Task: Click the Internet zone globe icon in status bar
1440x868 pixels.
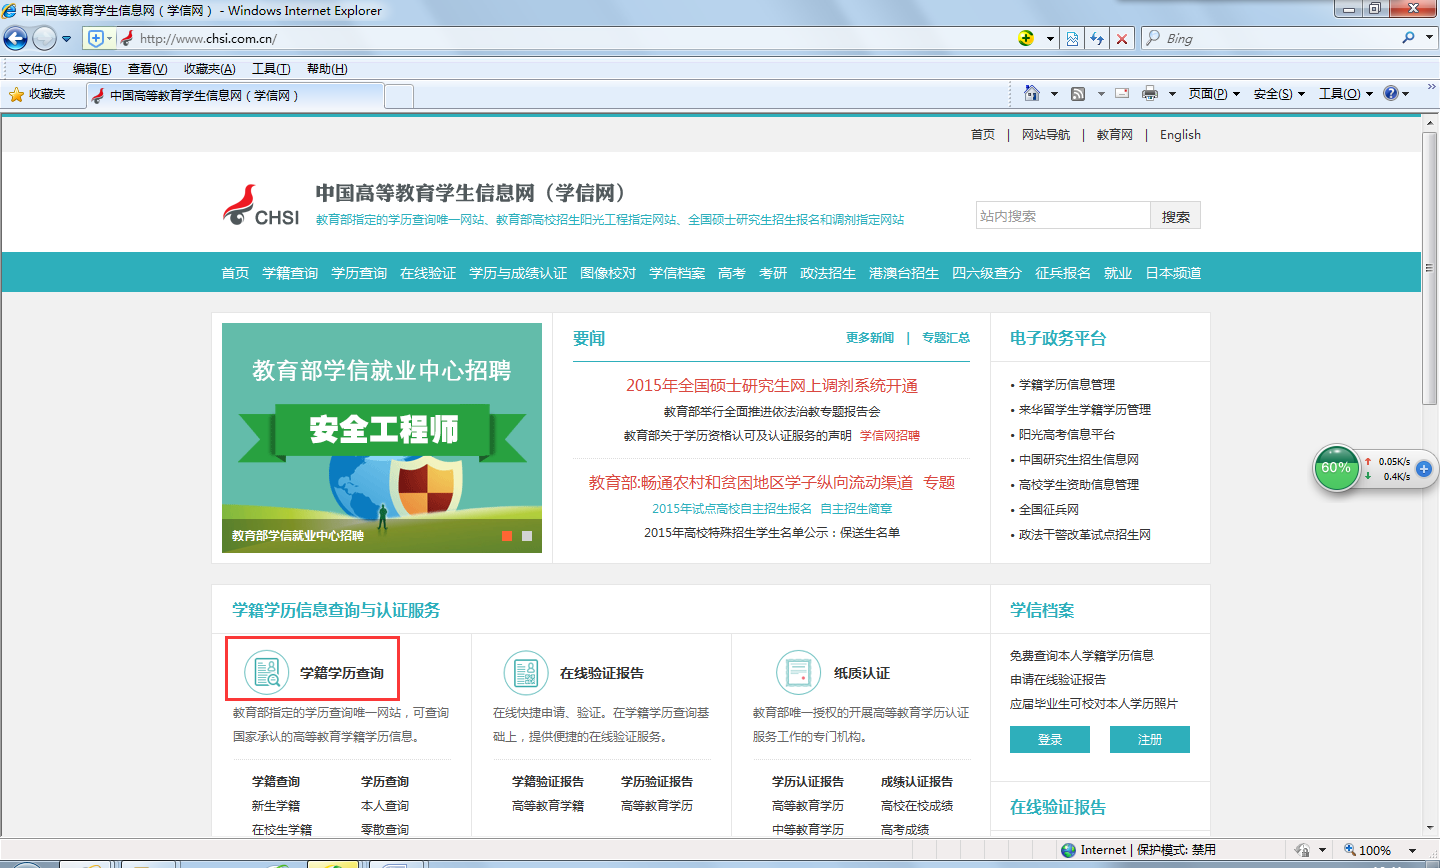Action: coord(1069,850)
